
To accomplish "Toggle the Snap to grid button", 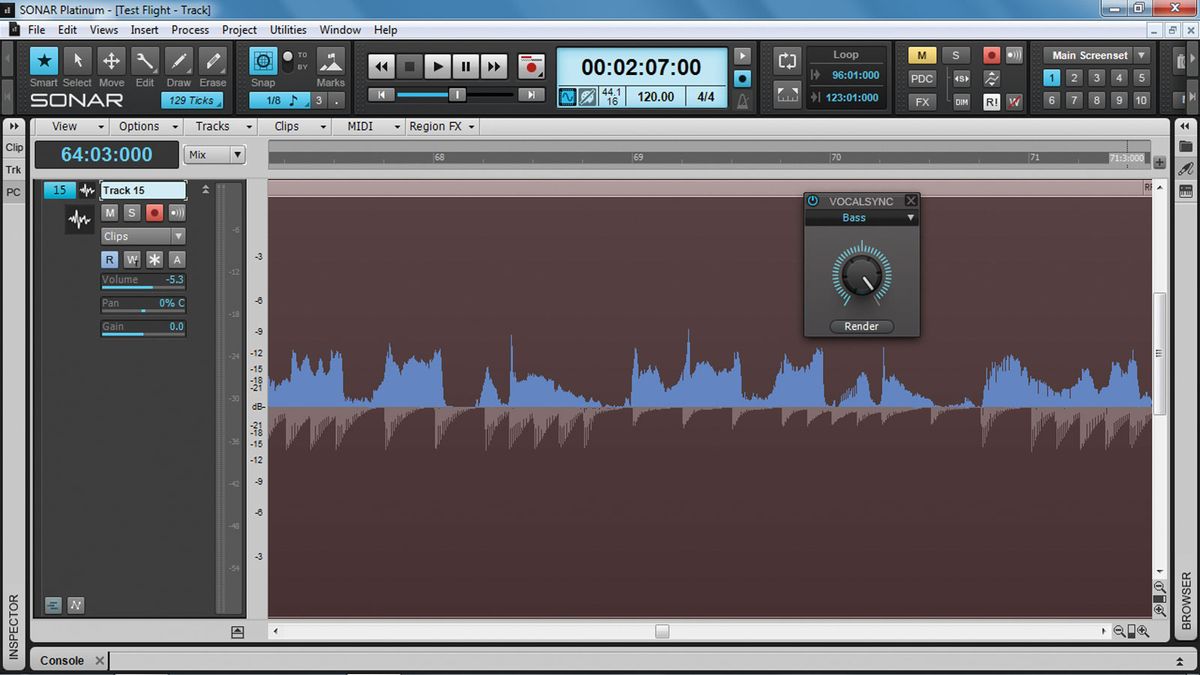I will coord(263,61).
